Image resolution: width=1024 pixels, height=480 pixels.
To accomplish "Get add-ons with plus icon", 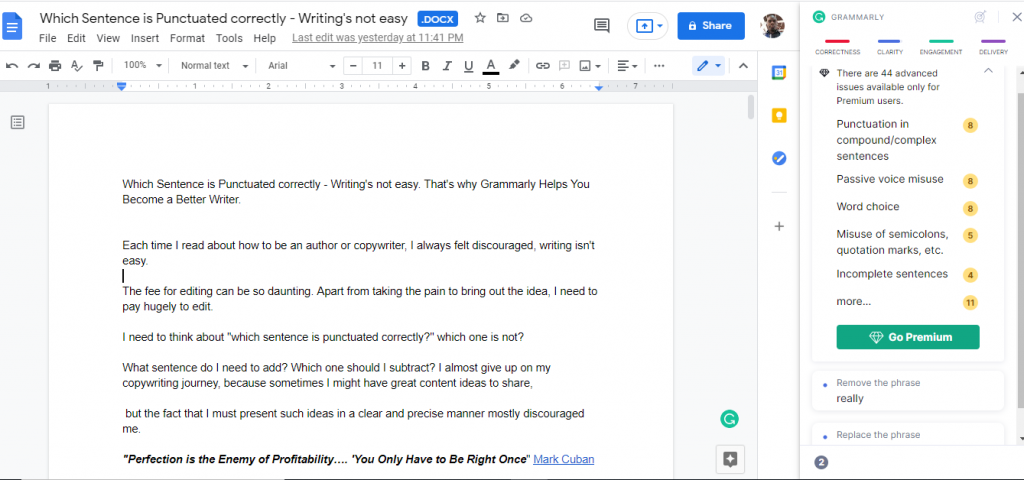I will [x=778, y=227].
